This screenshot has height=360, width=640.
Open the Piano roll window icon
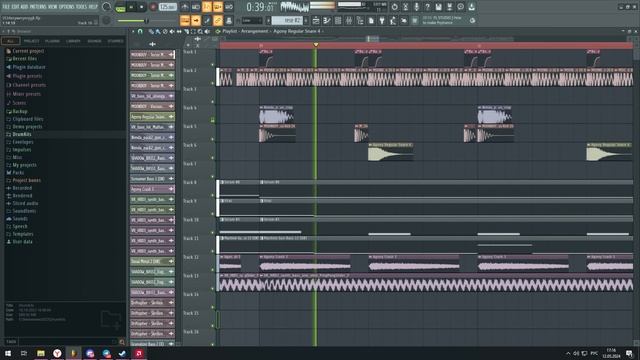tap(327, 20)
